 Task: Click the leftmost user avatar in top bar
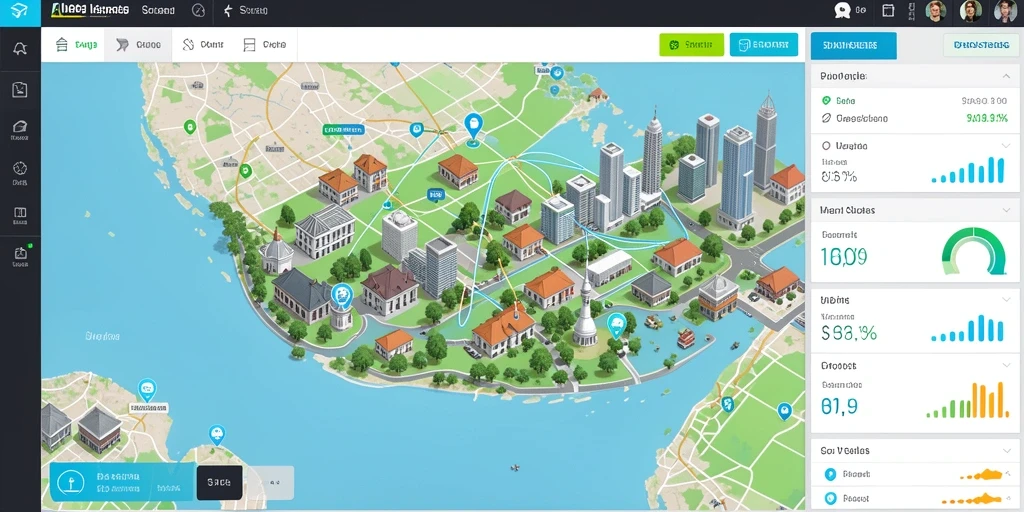pyautogui.click(x=935, y=10)
